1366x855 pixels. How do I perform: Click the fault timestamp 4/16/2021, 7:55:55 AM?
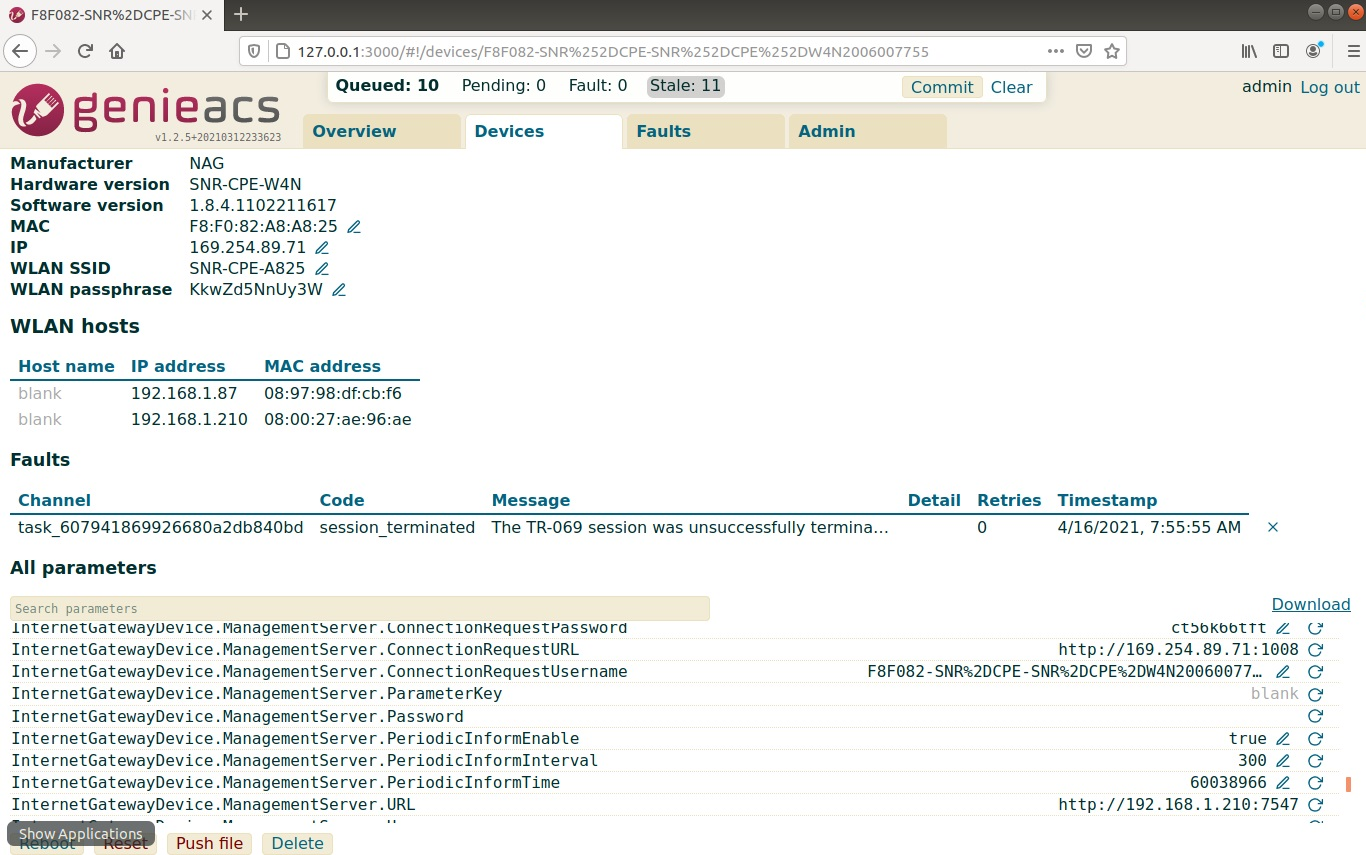1149,527
